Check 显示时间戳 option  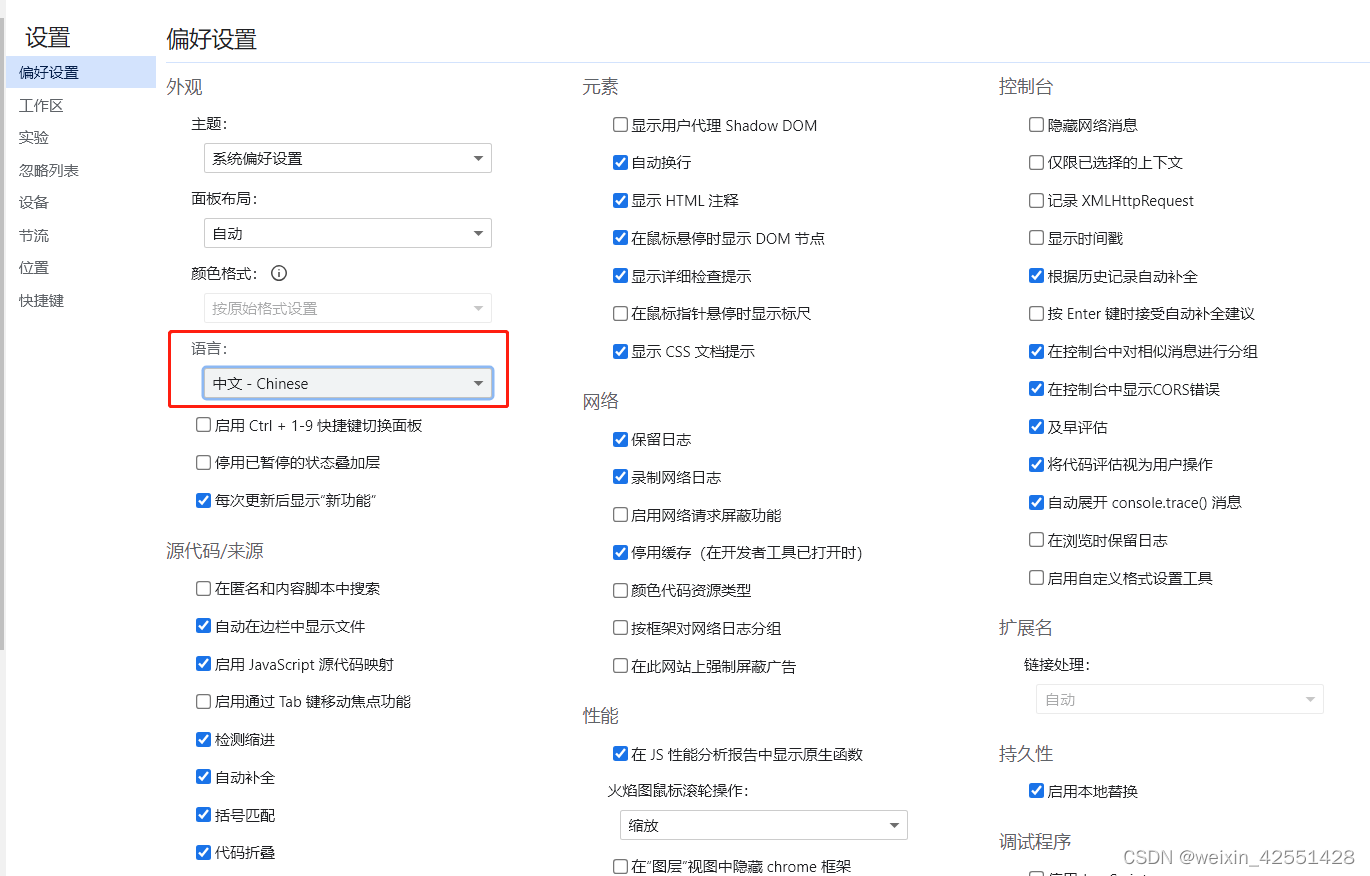coord(1036,238)
